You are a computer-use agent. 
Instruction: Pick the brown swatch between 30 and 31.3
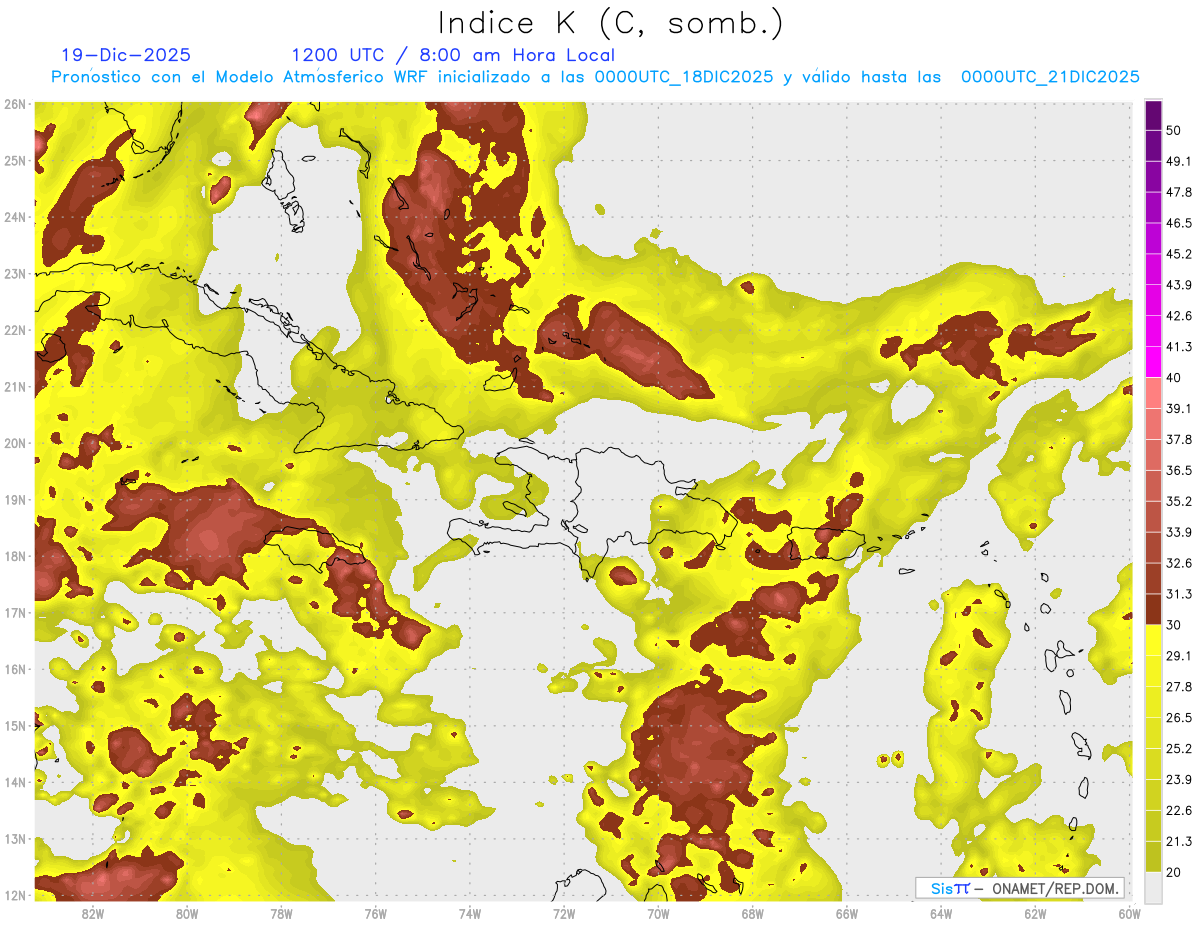click(1153, 609)
